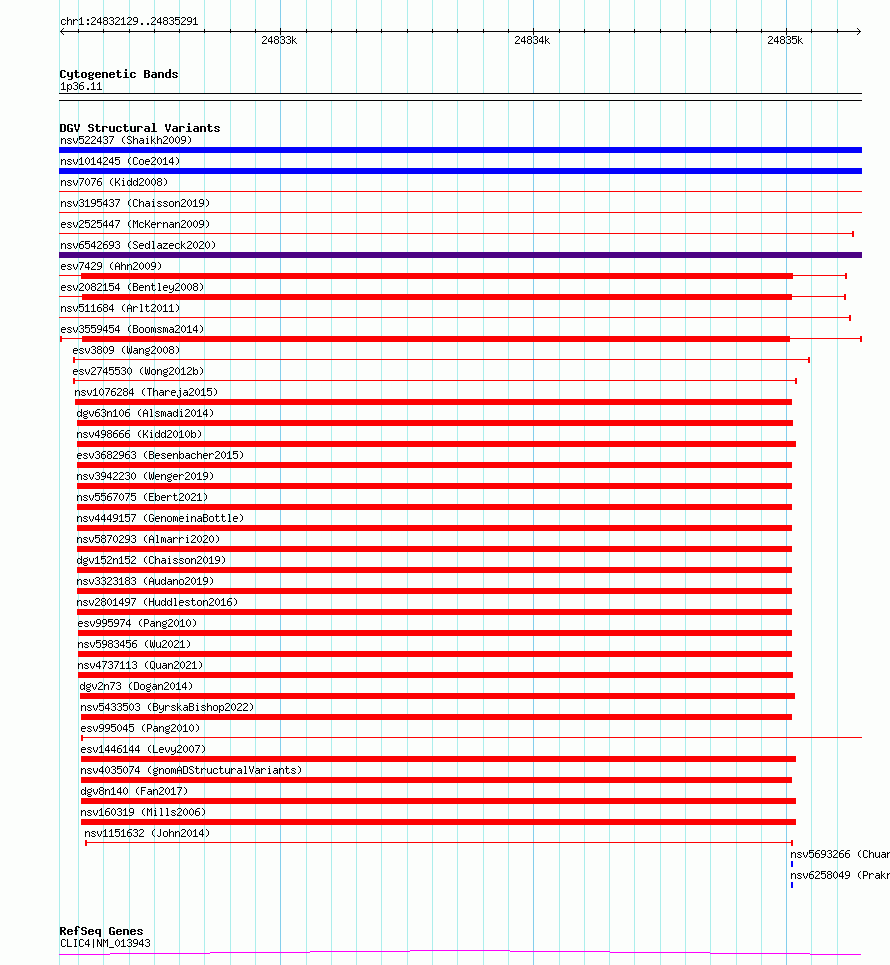Select variant nsv1151632 (John2014)
890x965 pixels.
point(147,833)
